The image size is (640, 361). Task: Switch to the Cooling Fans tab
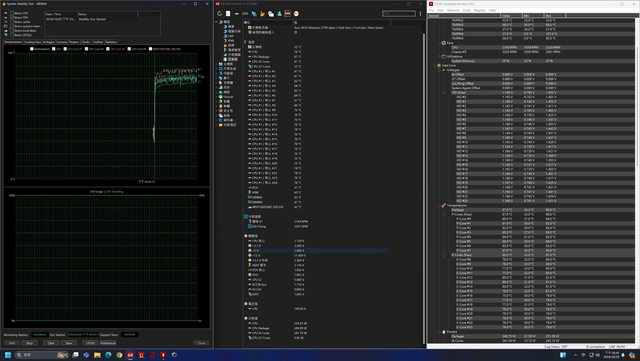[x=33, y=42]
